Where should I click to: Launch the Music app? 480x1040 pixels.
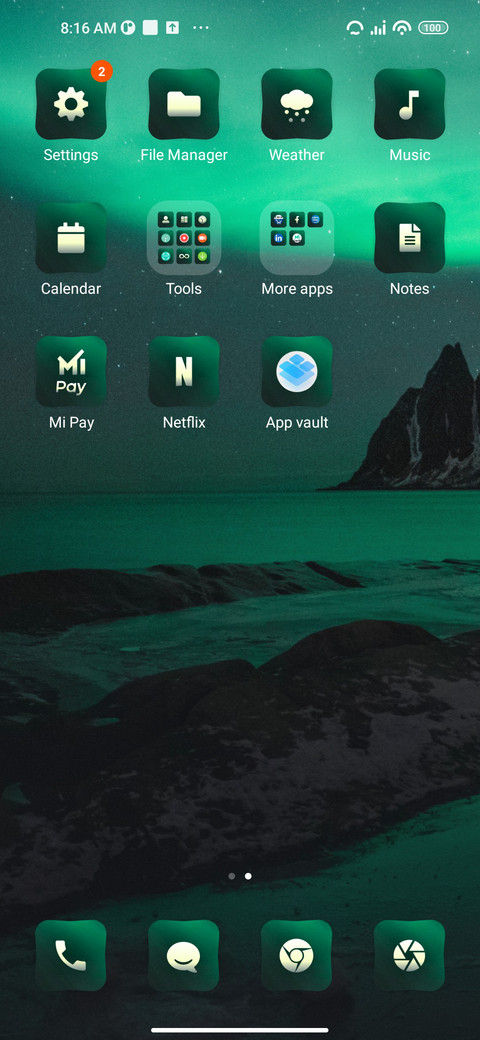(x=410, y=104)
